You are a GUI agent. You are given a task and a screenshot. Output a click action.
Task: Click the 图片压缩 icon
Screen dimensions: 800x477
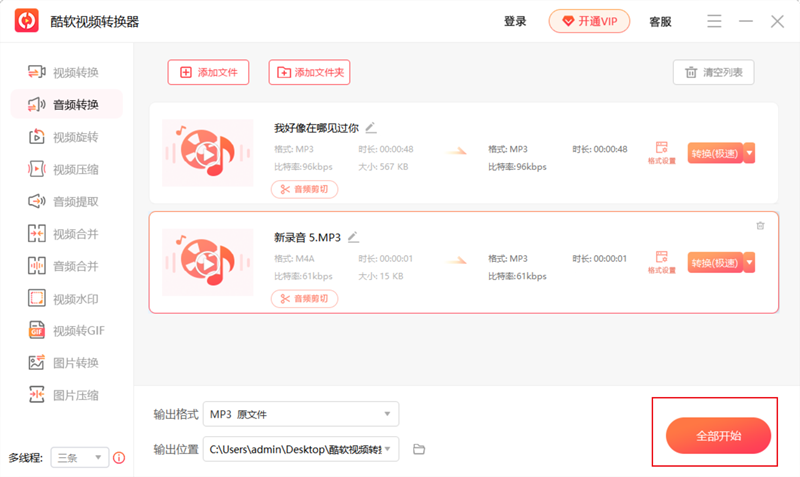pos(36,395)
